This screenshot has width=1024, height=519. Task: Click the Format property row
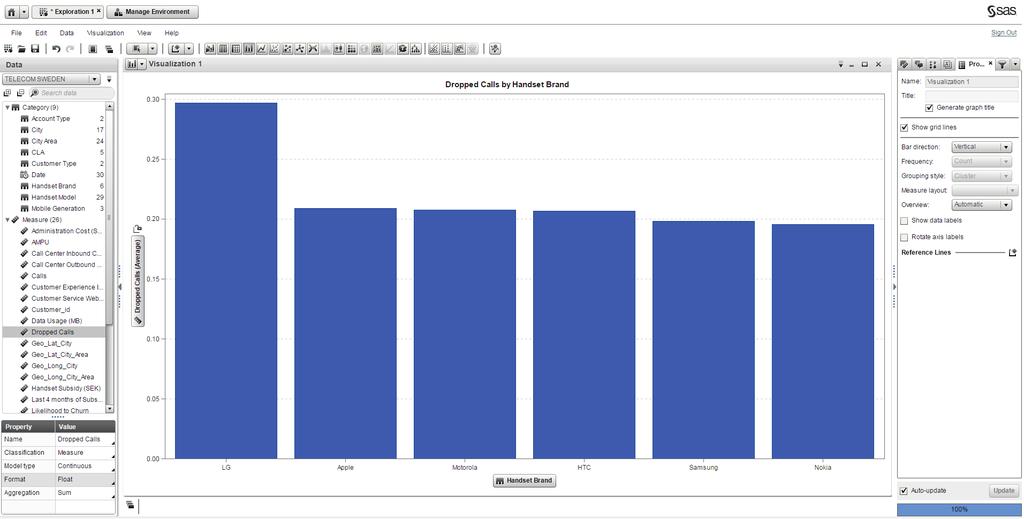tap(59, 479)
